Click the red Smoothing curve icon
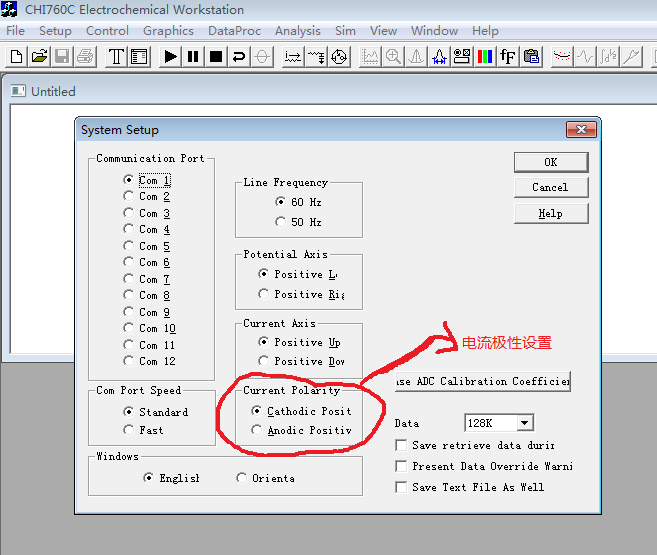The width and height of the screenshot is (657, 555). (562, 56)
